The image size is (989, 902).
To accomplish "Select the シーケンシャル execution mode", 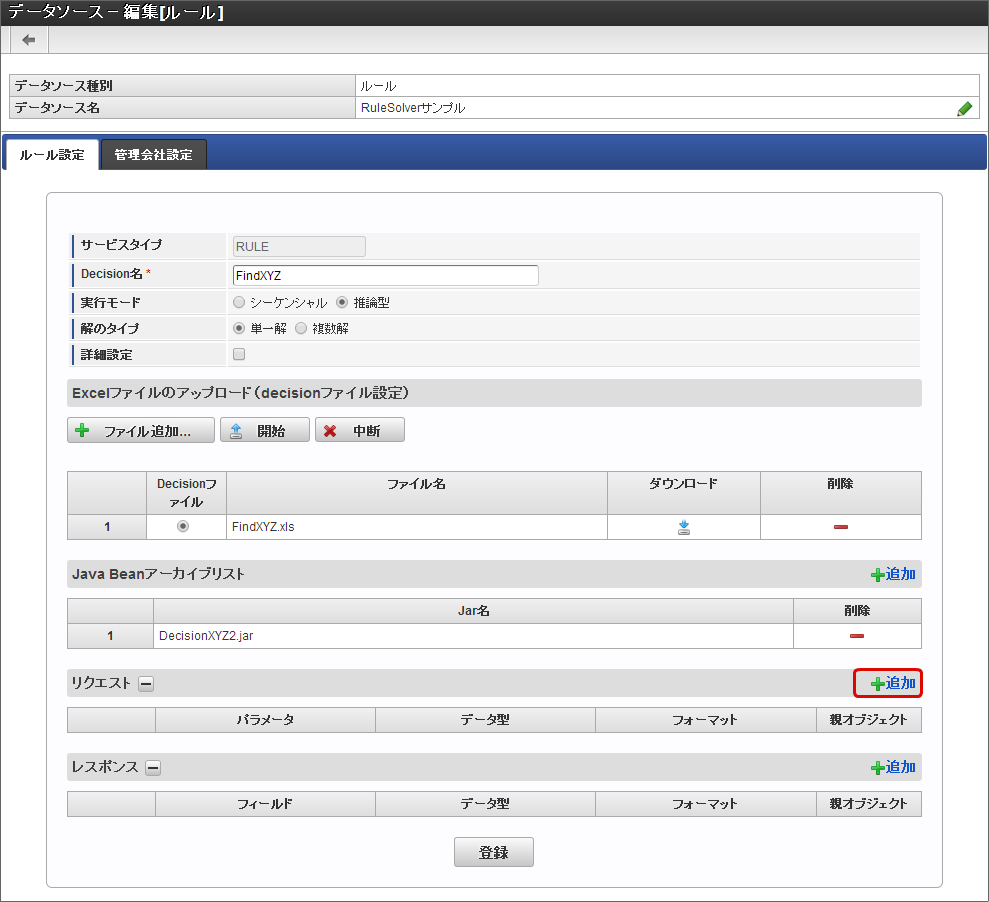I will pyautogui.click(x=239, y=302).
